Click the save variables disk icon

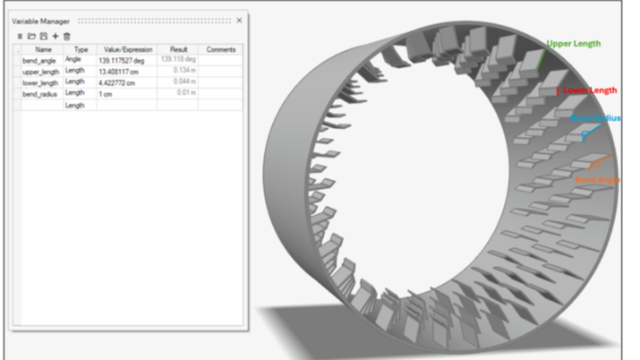click(x=44, y=36)
